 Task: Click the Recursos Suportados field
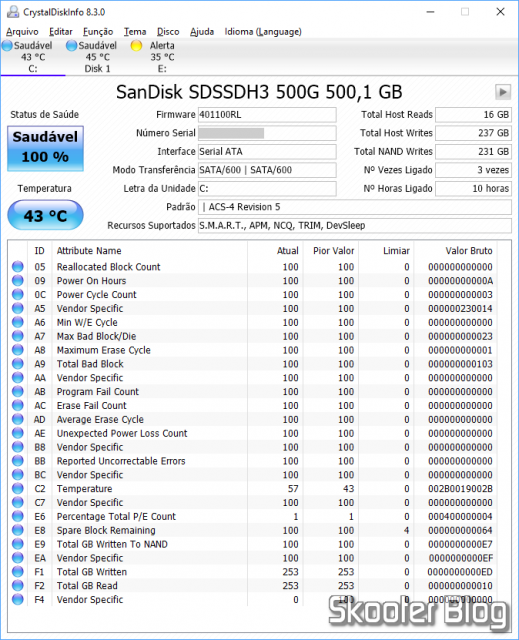pos(355,225)
